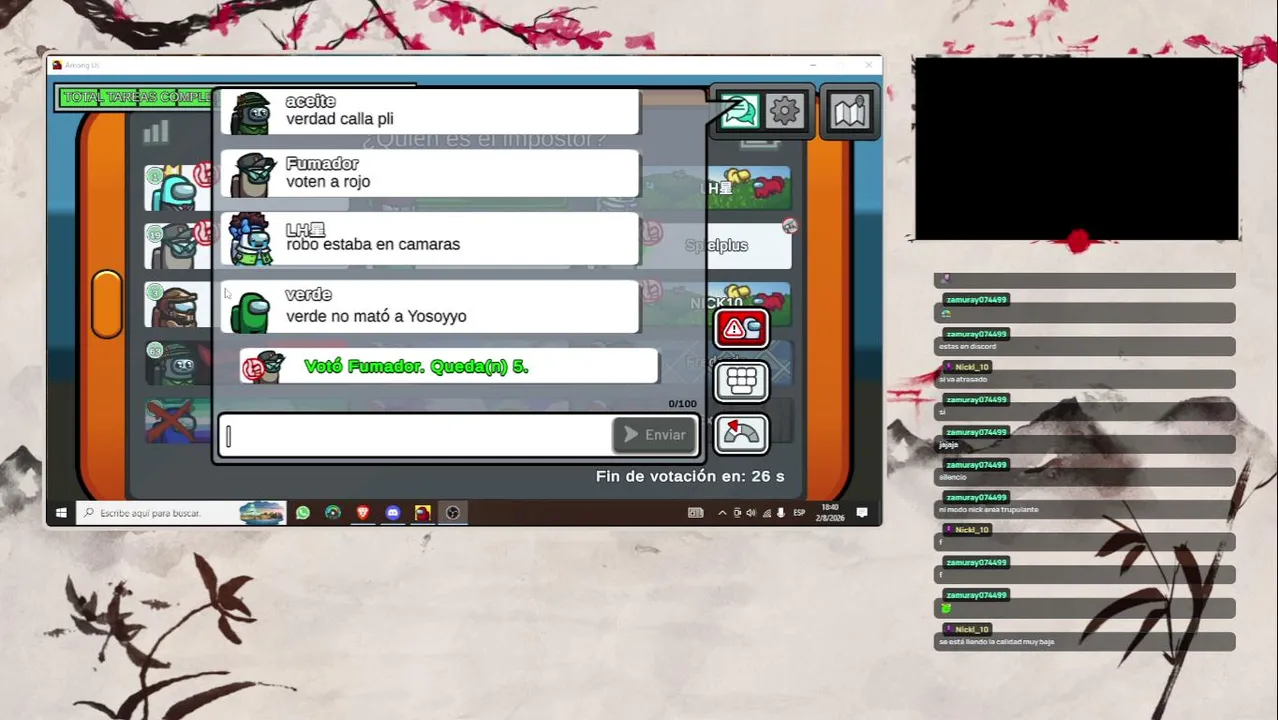
Task: Open the Windows Start menu
Action: click(61, 513)
